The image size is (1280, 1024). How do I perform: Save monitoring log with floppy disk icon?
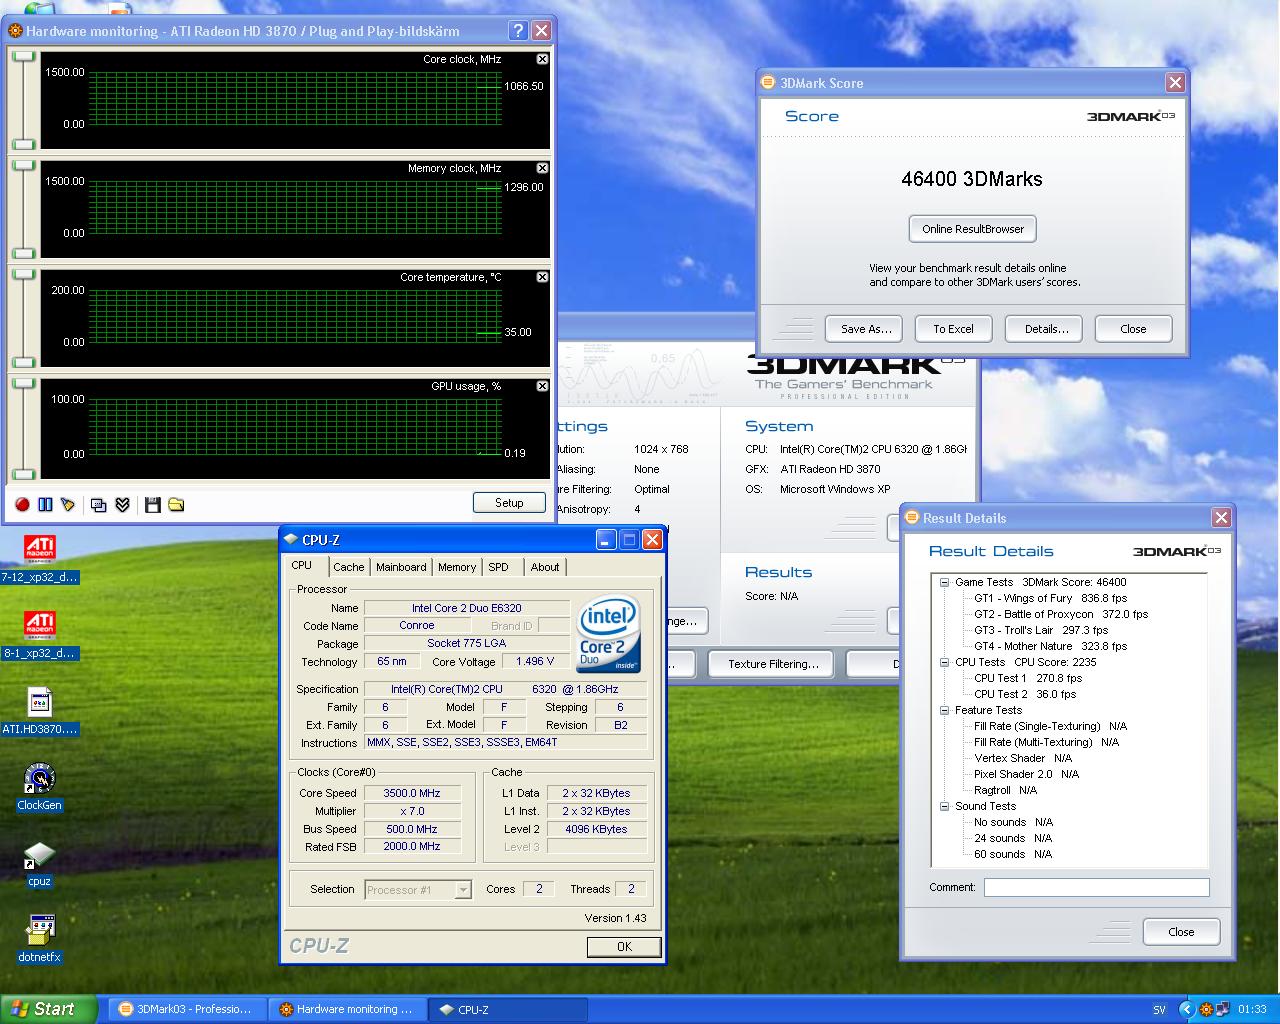(x=152, y=505)
